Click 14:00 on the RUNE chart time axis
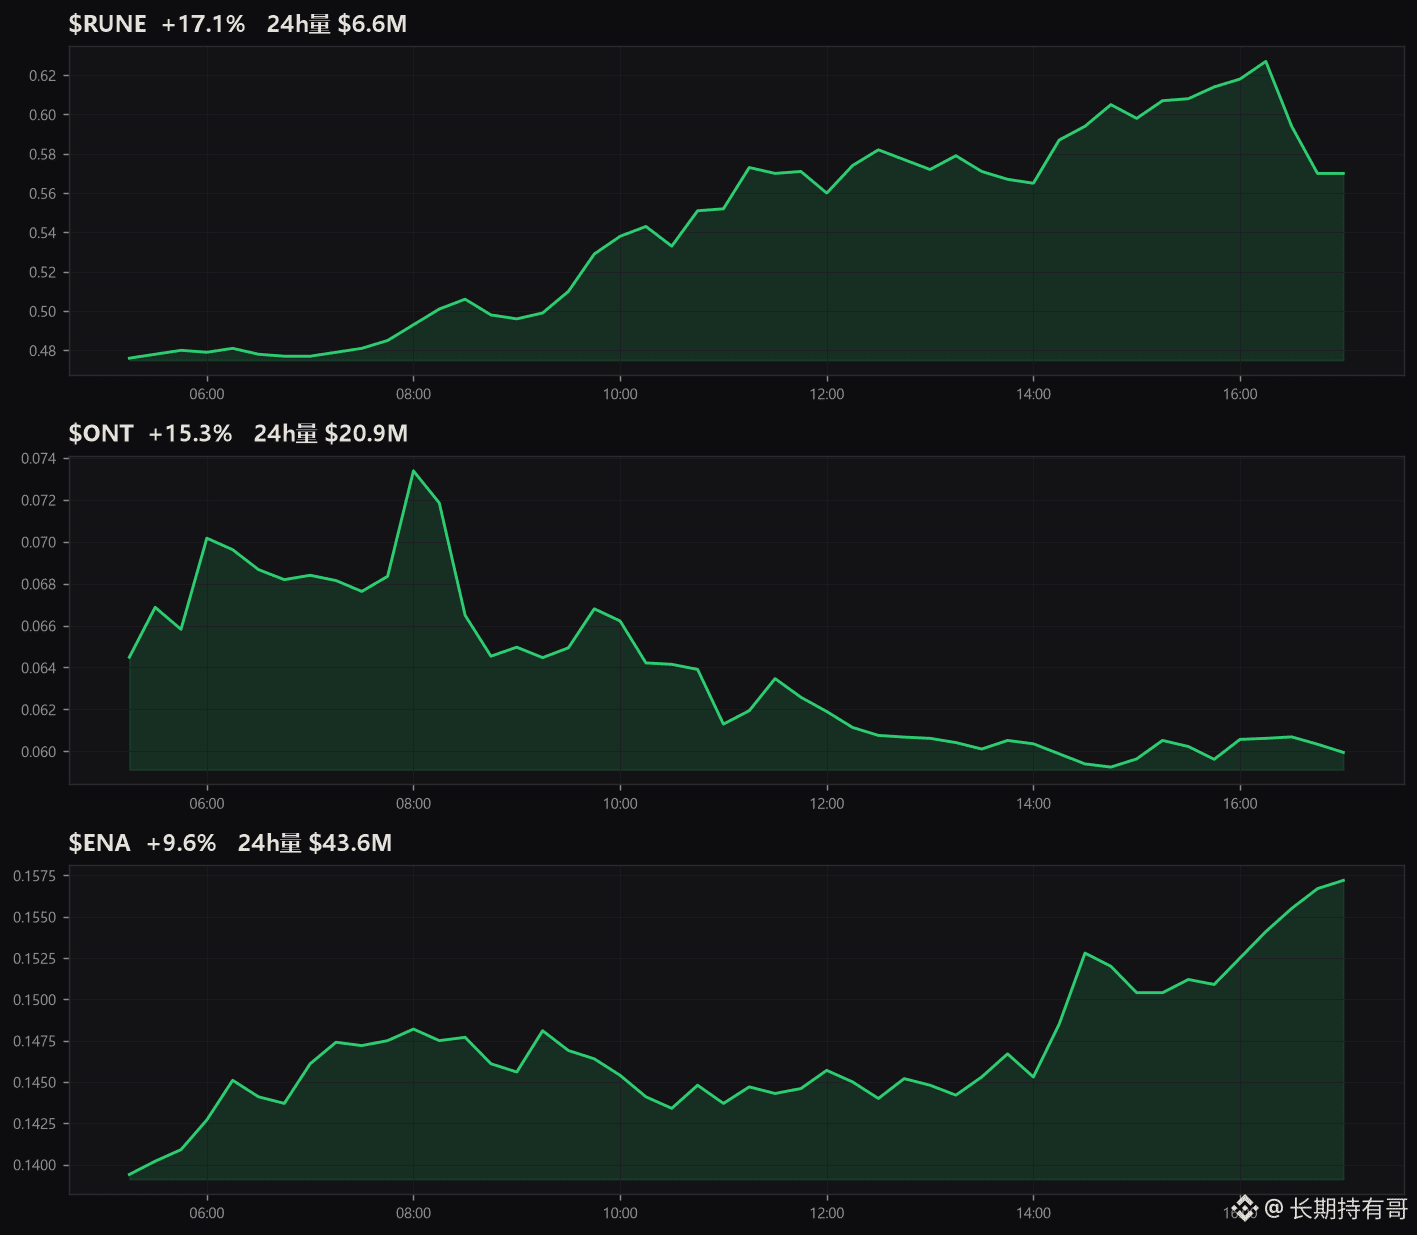1417x1235 pixels. (1033, 394)
